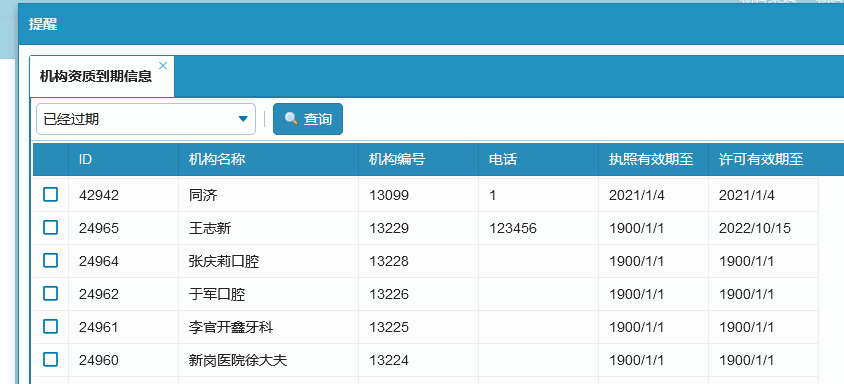Tick the checkbox for 于军口腔
The height and width of the screenshot is (384, 844).
click(x=51, y=294)
